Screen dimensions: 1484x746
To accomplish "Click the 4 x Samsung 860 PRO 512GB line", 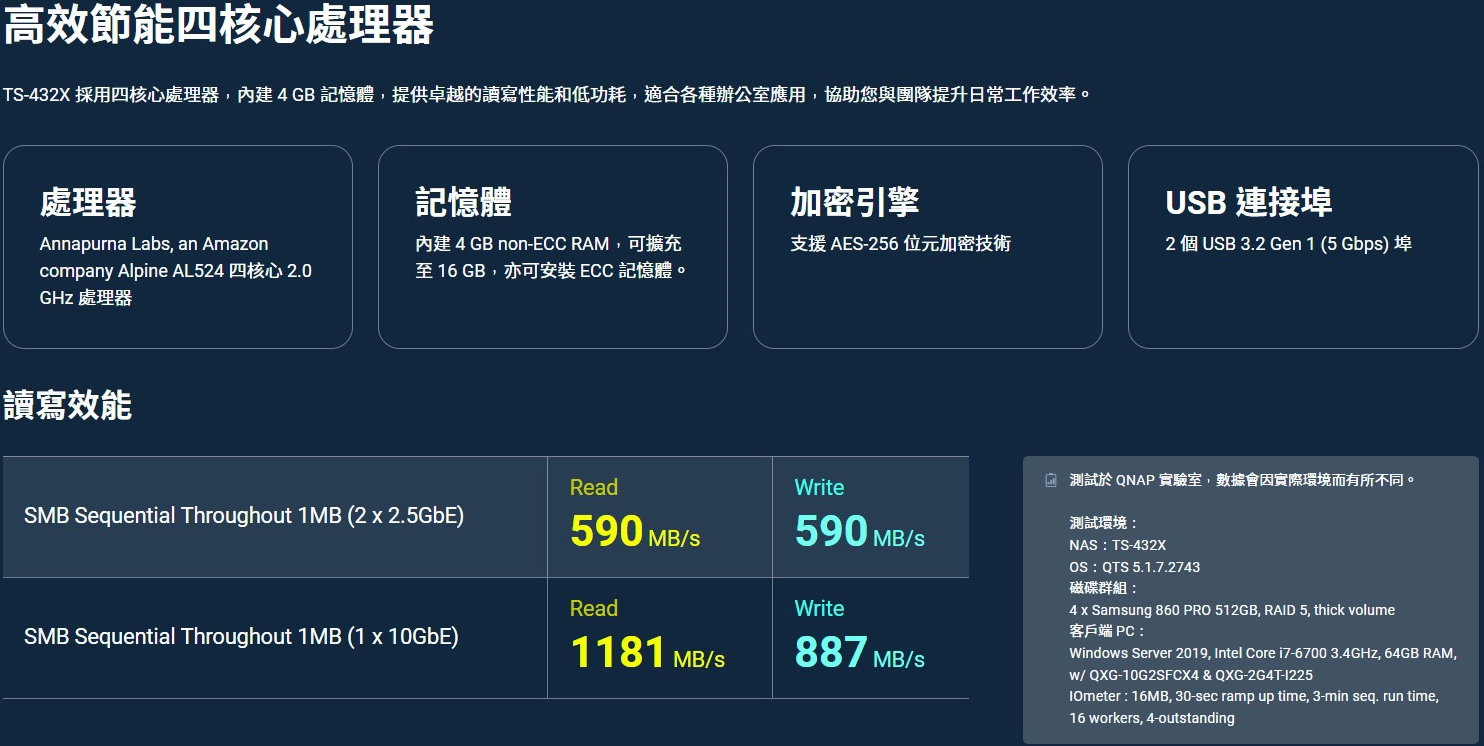I will pos(1232,610).
